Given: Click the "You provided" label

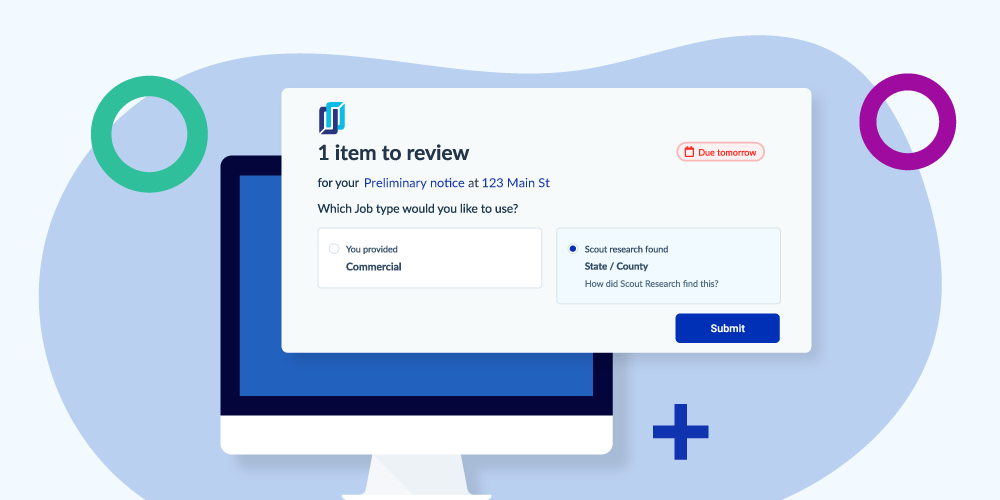Looking at the screenshot, I should tap(372, 249).
